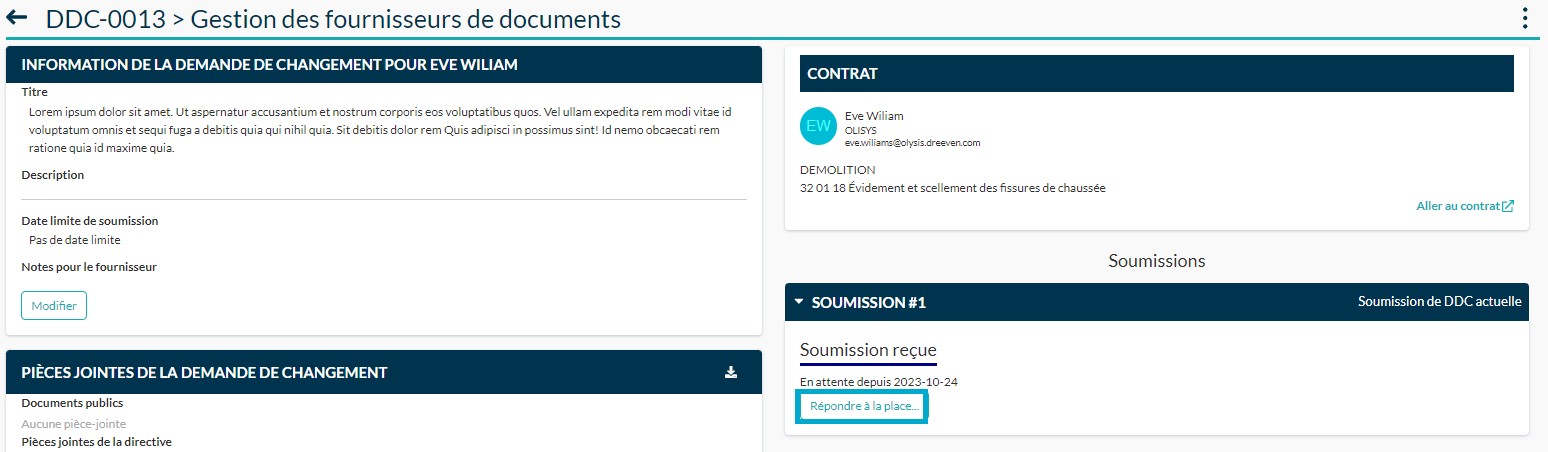Click the Soumission reçue status heading
The image size is (1548, 452).
pyautogui.click(x=868, y=350)
